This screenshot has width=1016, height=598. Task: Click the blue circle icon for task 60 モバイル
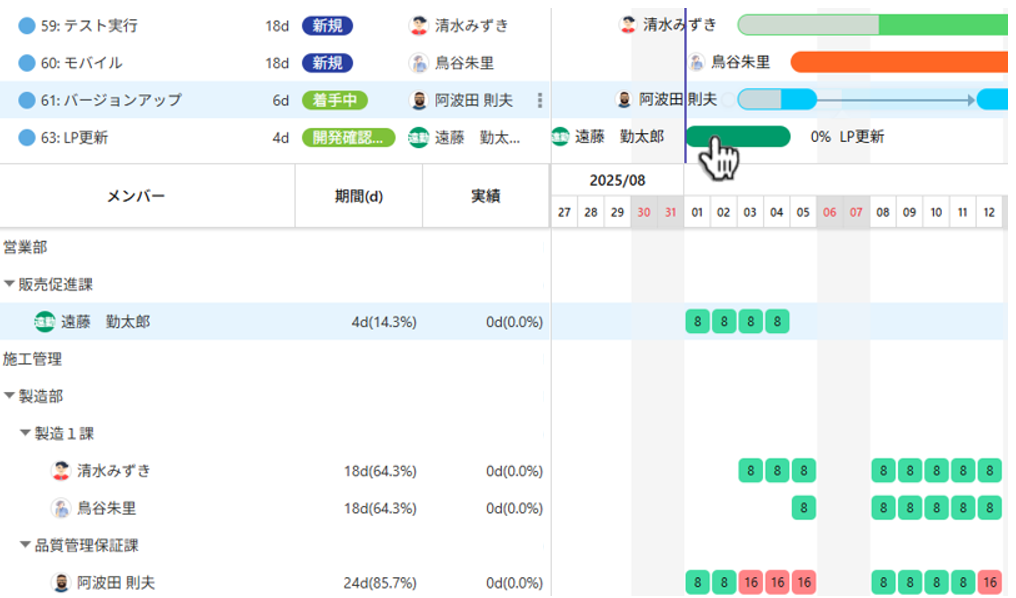pos(27,63)
